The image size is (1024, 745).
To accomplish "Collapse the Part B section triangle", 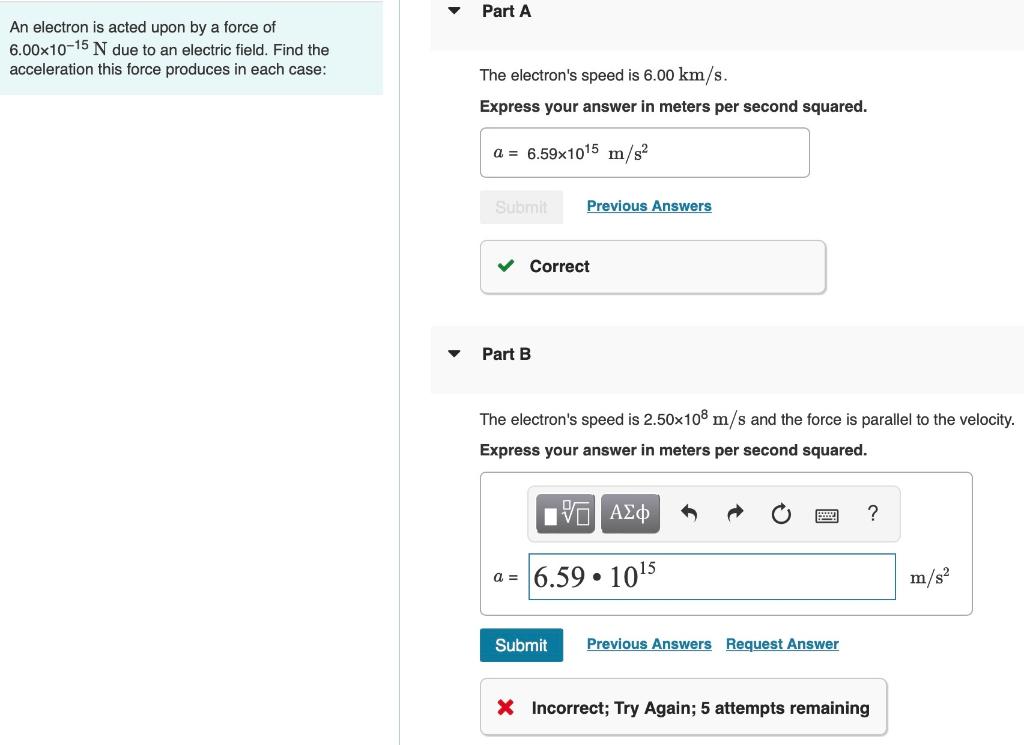I will tap(453, 353).
